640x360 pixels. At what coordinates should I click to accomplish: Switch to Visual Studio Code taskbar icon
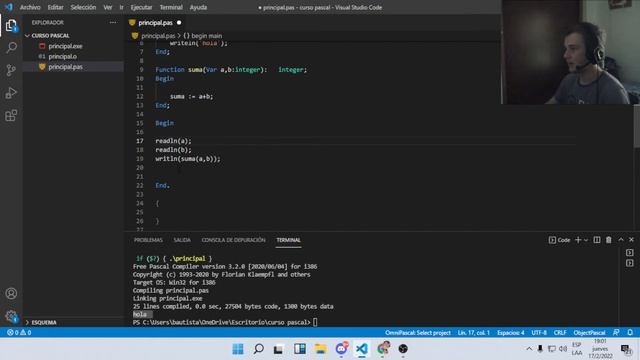(x=362, y=349)
